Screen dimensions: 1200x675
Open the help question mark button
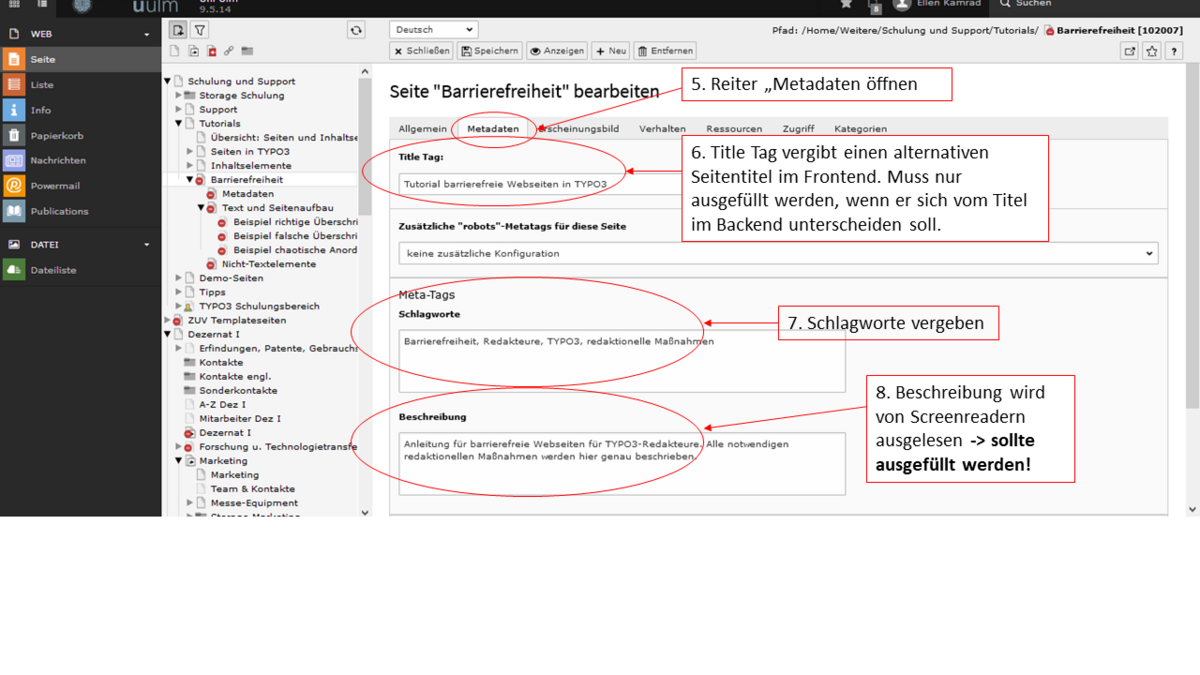pyautogui.click(x=1174, y=51)
